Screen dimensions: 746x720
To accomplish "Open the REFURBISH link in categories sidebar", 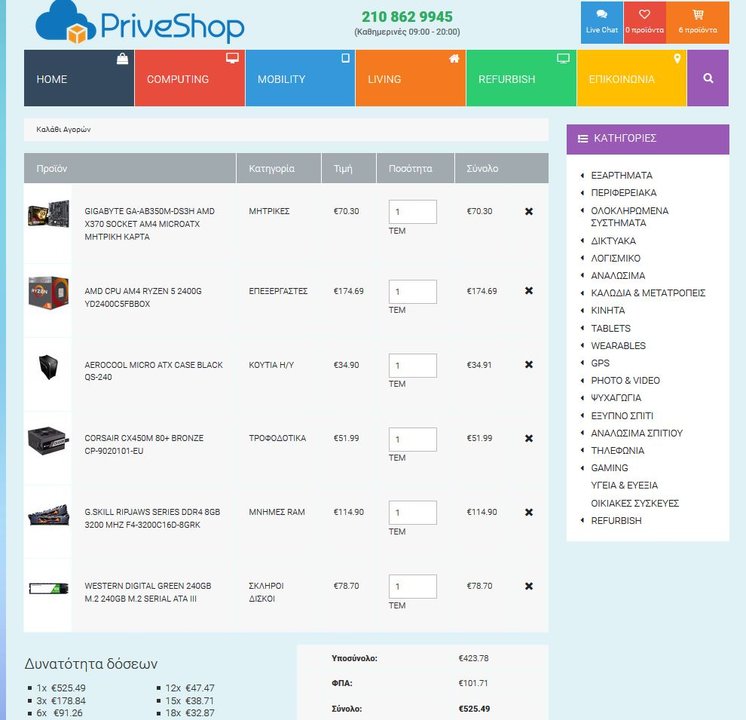I will [616, 521].
